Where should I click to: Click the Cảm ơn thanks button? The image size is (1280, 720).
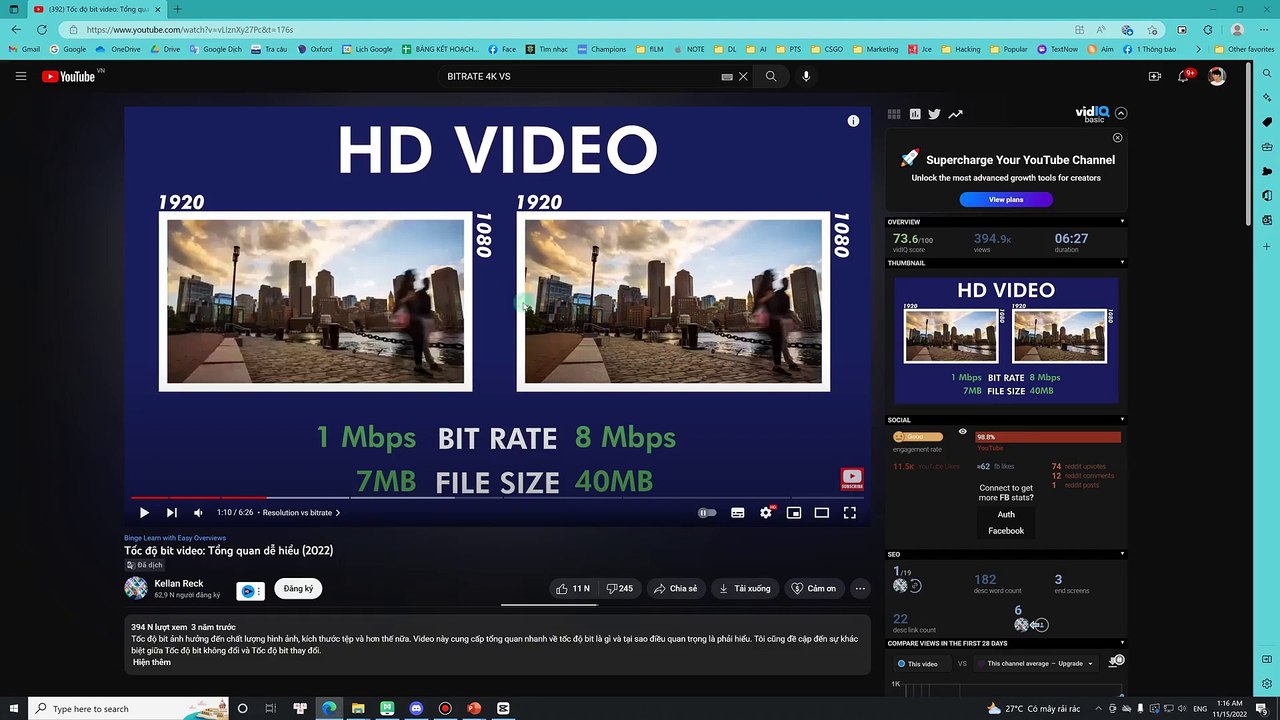pos(813,589)
